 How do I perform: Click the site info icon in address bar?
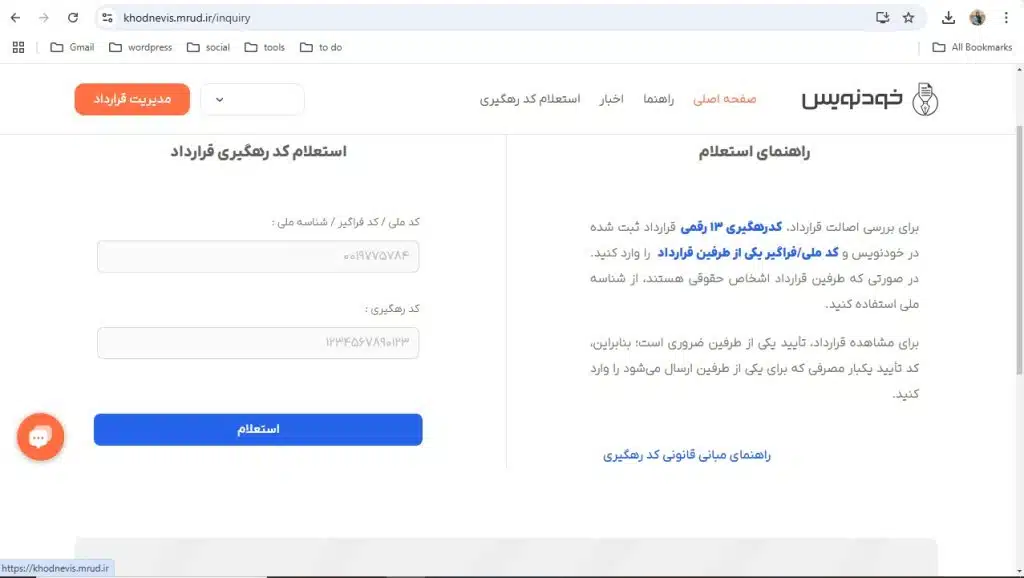[x=106, y=17]
